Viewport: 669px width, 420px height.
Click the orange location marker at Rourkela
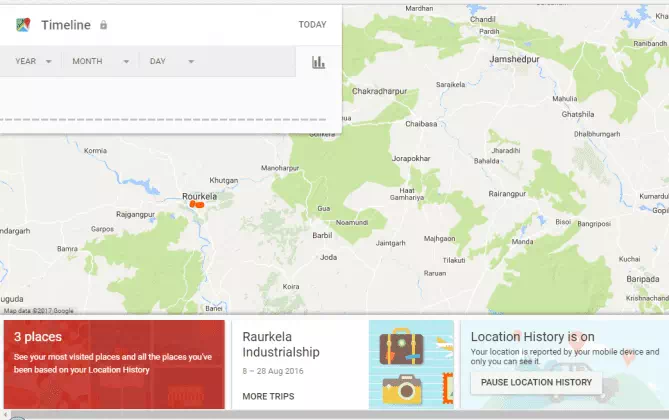(x=197, y=204)
